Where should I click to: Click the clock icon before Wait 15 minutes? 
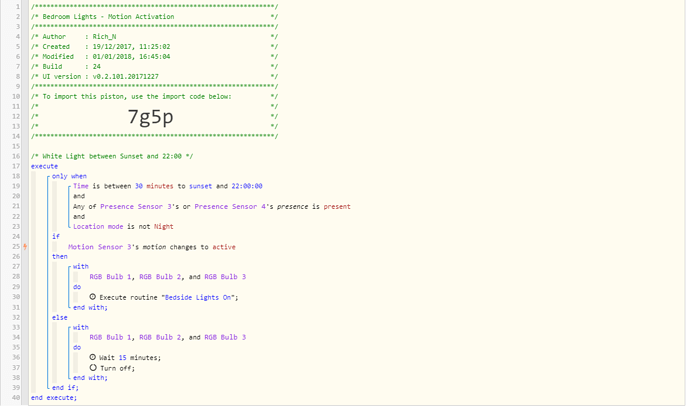93,357
